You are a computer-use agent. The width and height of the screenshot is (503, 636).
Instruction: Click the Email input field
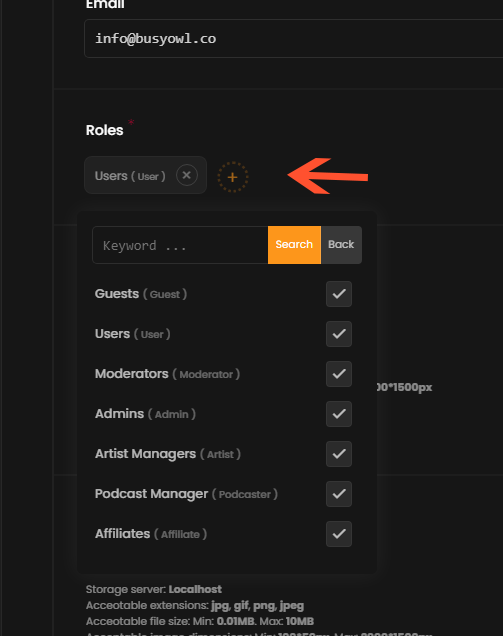click(x=294, y=39)
